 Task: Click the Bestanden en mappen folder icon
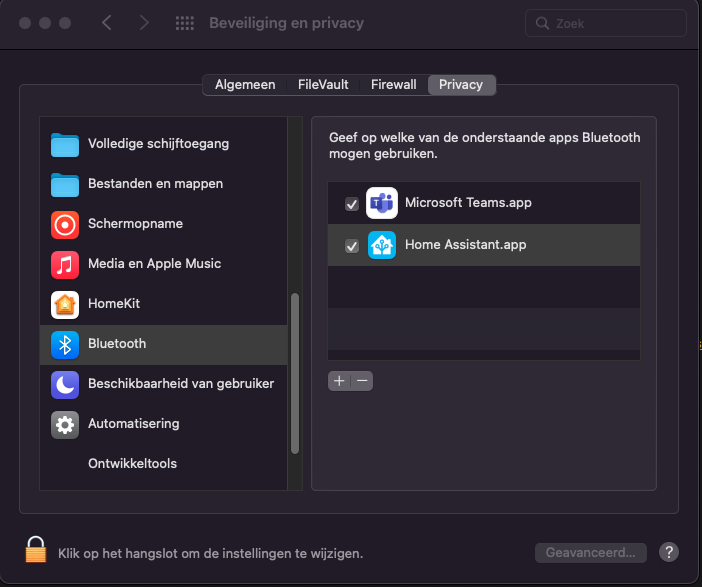pyautogui.click(x=65, y=184)
